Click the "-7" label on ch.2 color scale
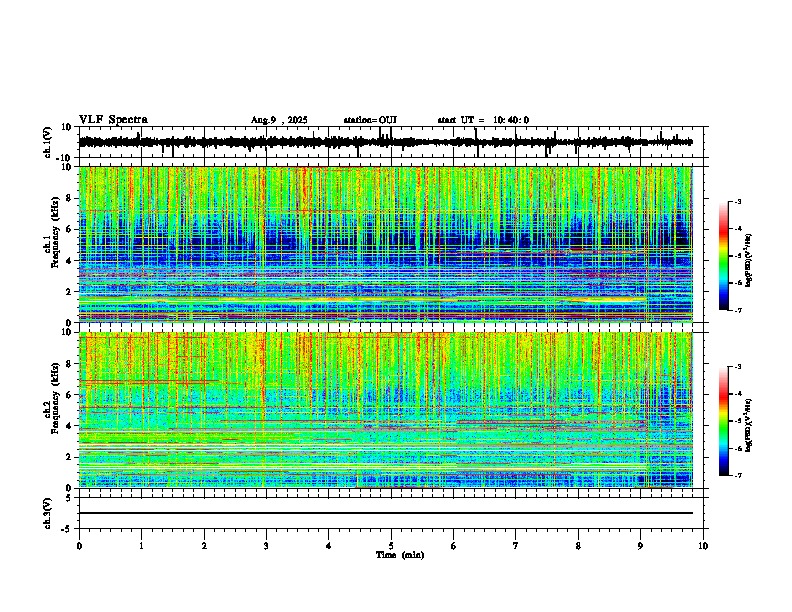 click(737, 476)
